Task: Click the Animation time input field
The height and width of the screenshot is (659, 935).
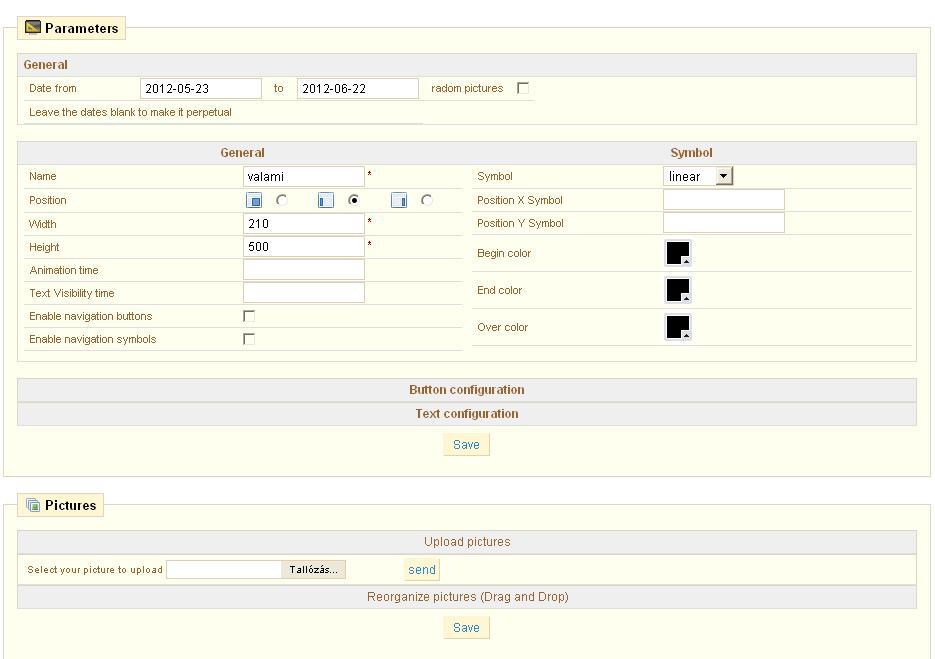Action: pyautogui.click(x=303, y=270)
